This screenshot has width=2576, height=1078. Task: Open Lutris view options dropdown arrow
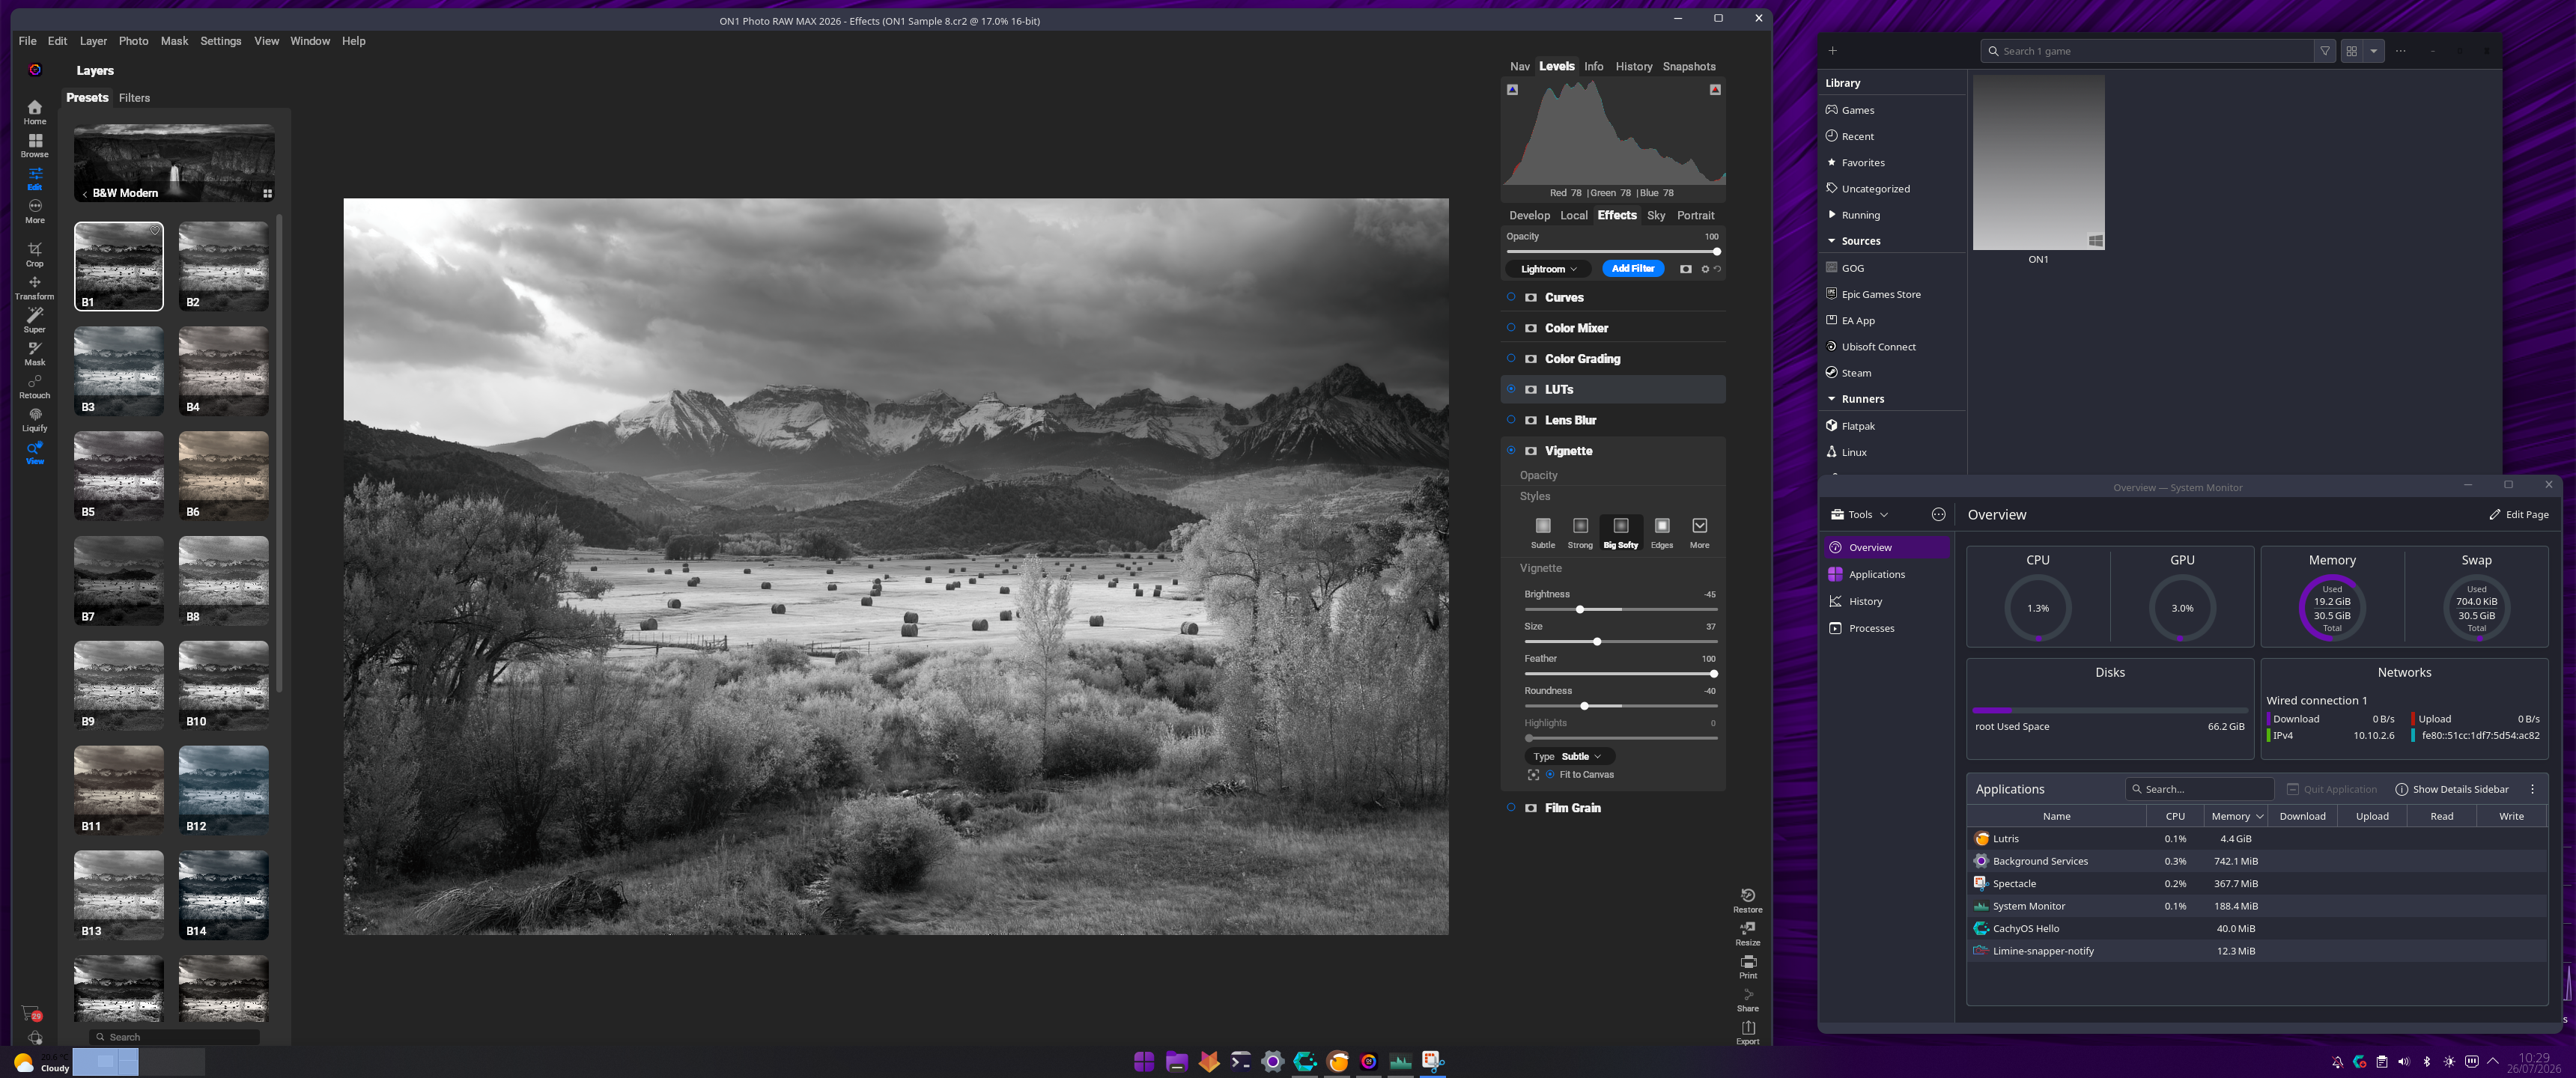tap(2373, 51)
